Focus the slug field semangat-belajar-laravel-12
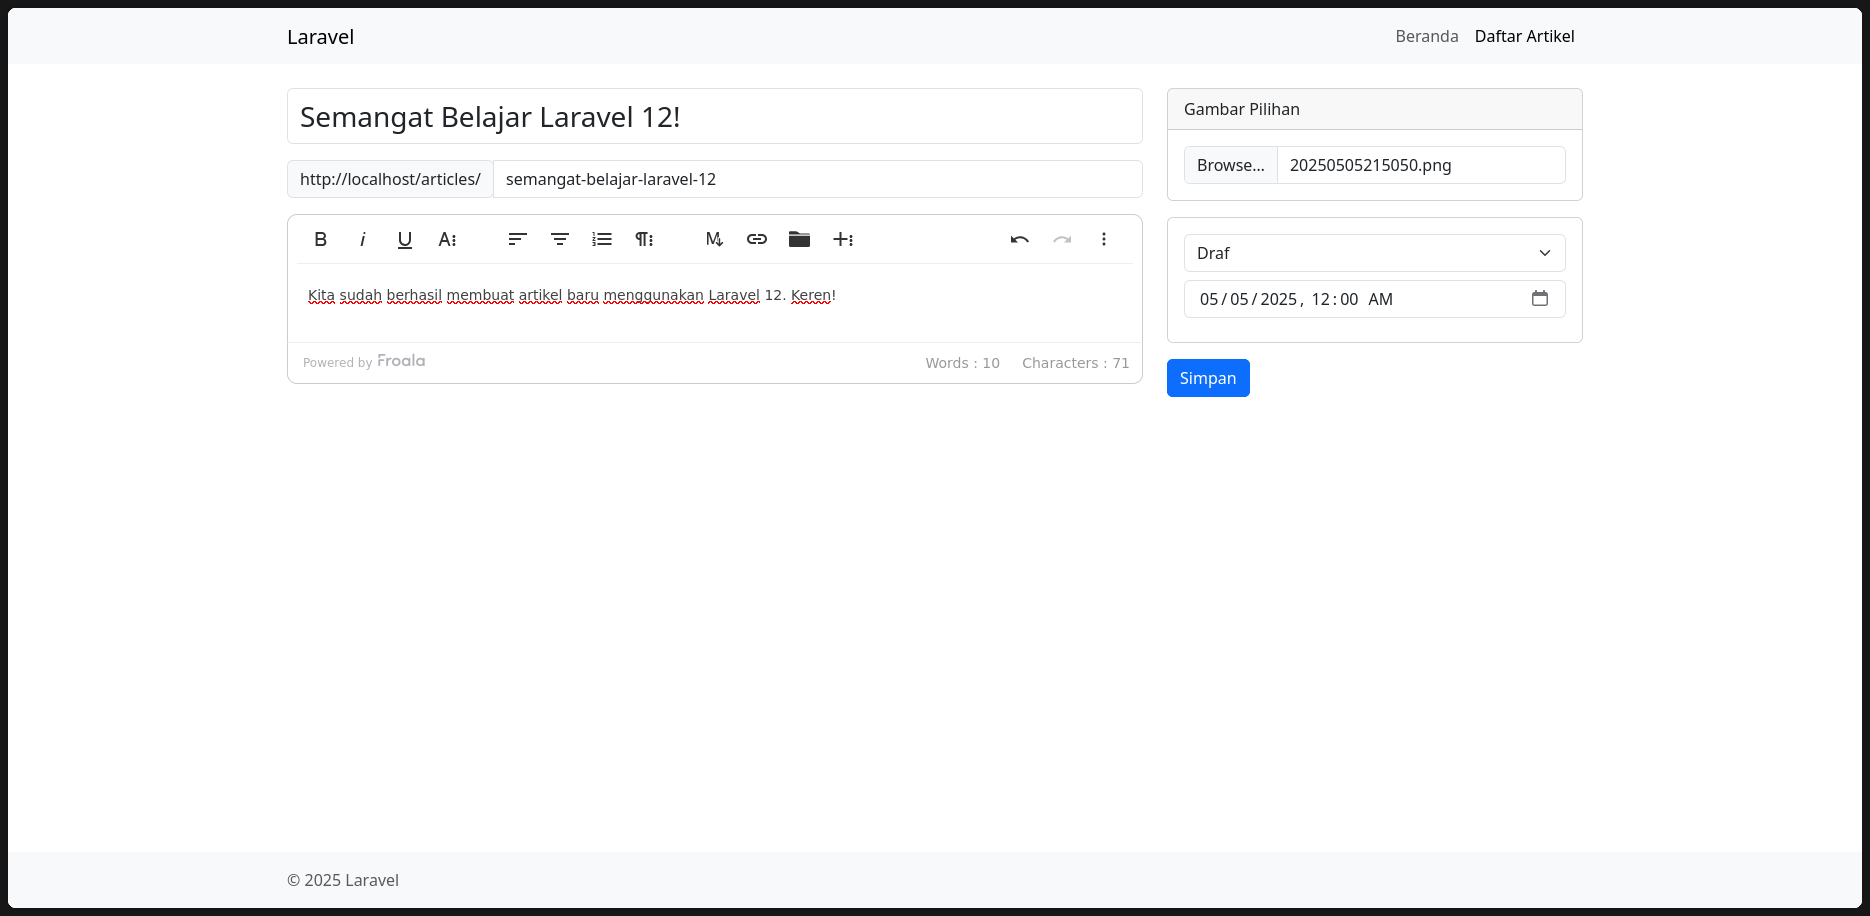This screenshot has width=1870, height=916. coord(818,179)
